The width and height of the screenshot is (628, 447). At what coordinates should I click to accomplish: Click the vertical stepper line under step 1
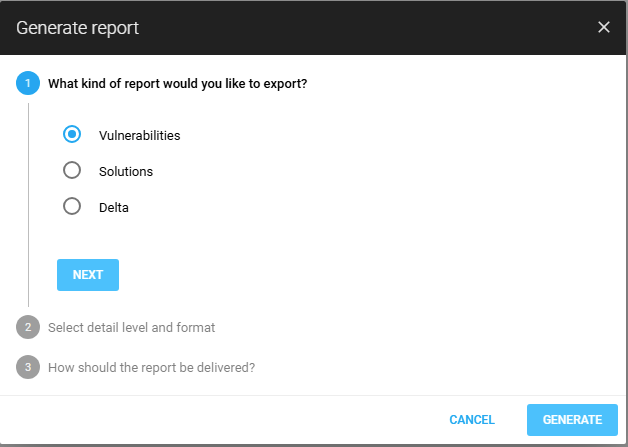28,200
